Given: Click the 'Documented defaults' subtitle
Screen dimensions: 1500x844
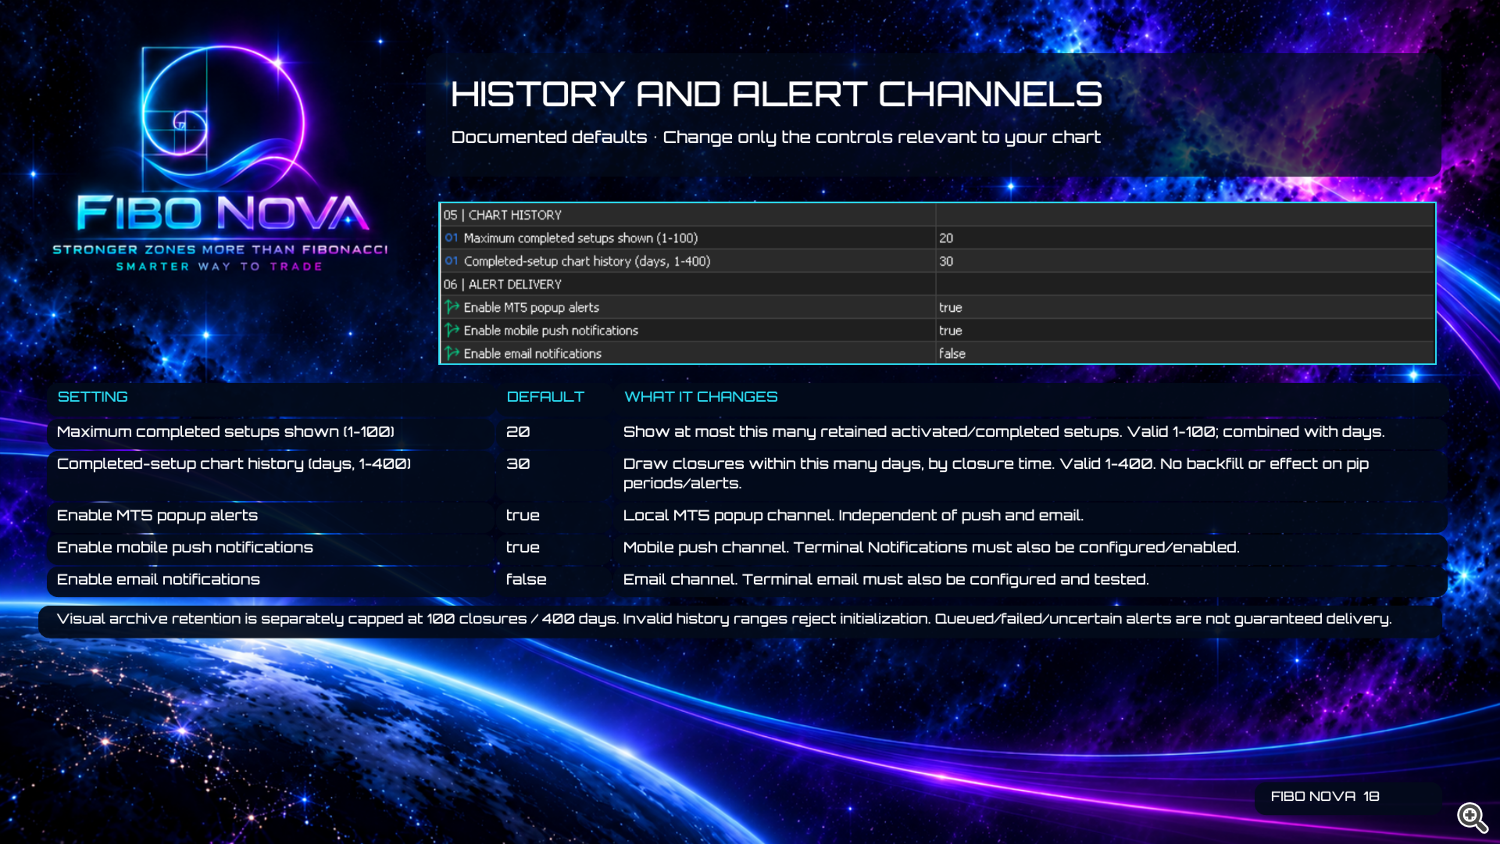Looking at the screenshot, I should click(x=776, y=137).
